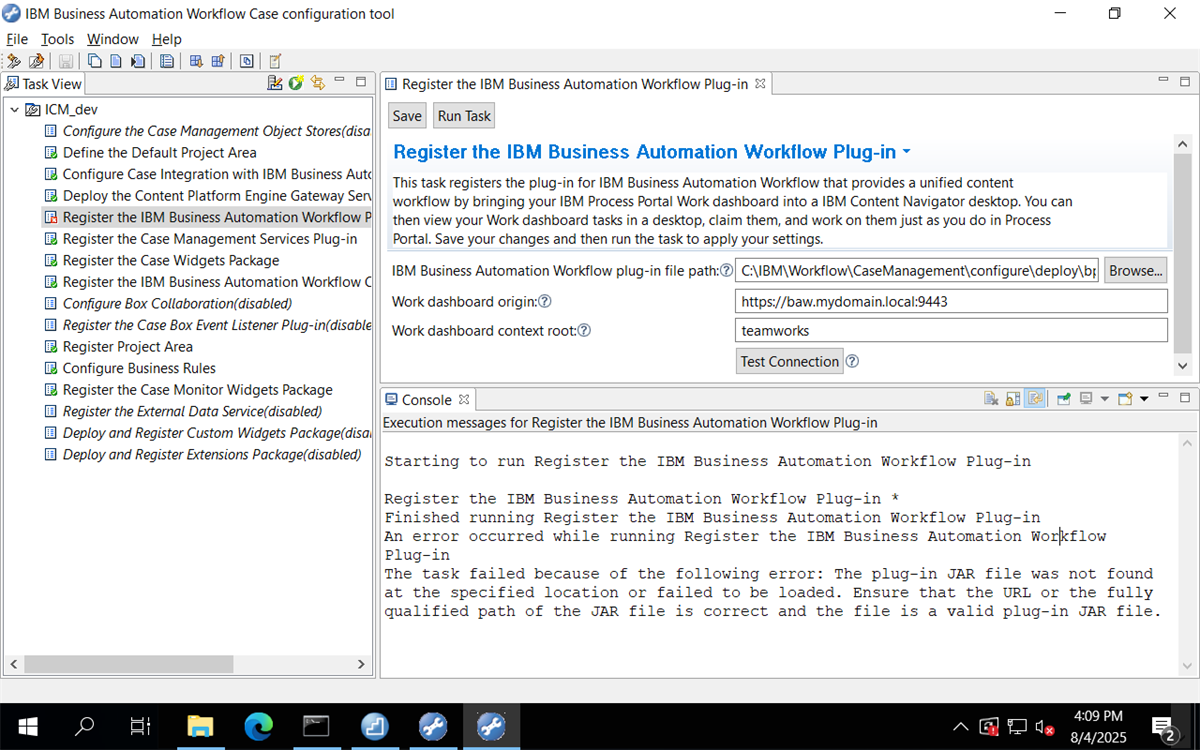Toggle the highlighted console output button

pyautogui.click(x=1035, y=399)
